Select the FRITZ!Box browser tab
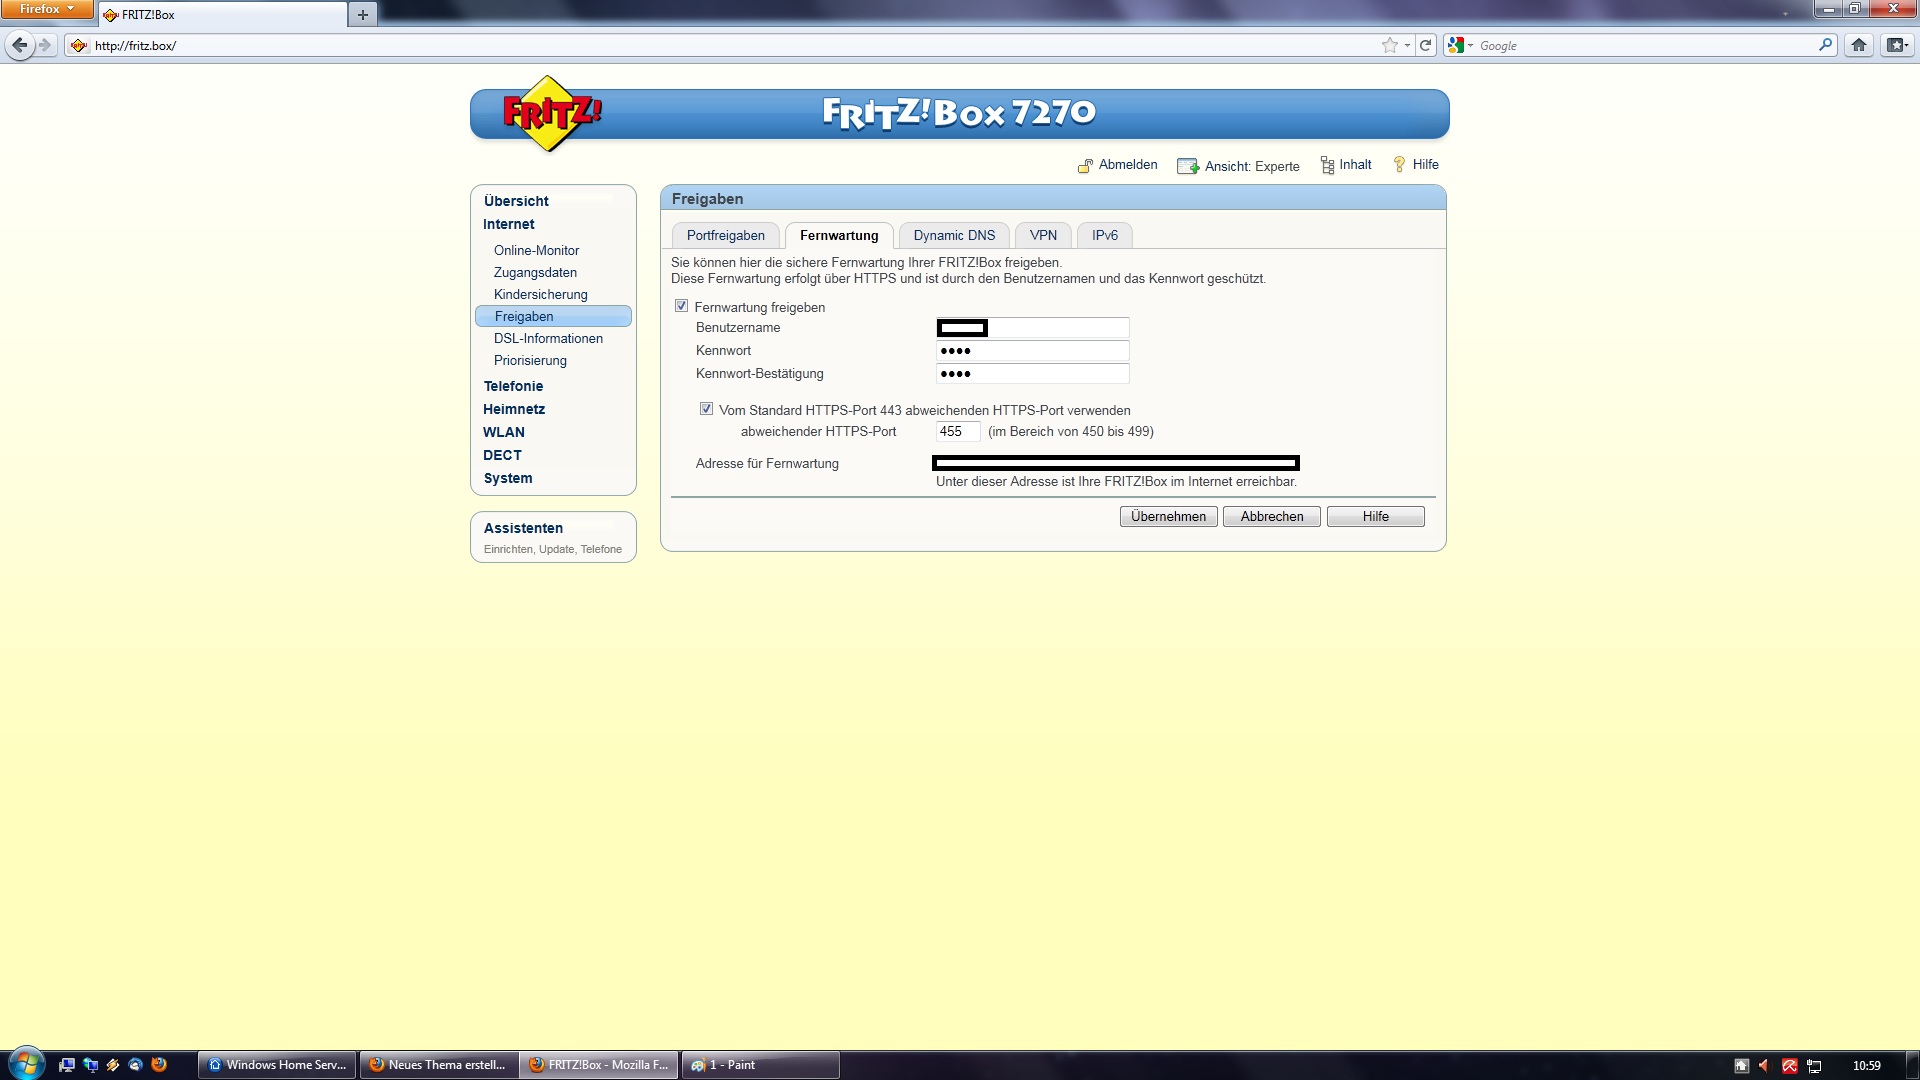The width and height of the screenshot is (1920, 1080). [222, 15]
